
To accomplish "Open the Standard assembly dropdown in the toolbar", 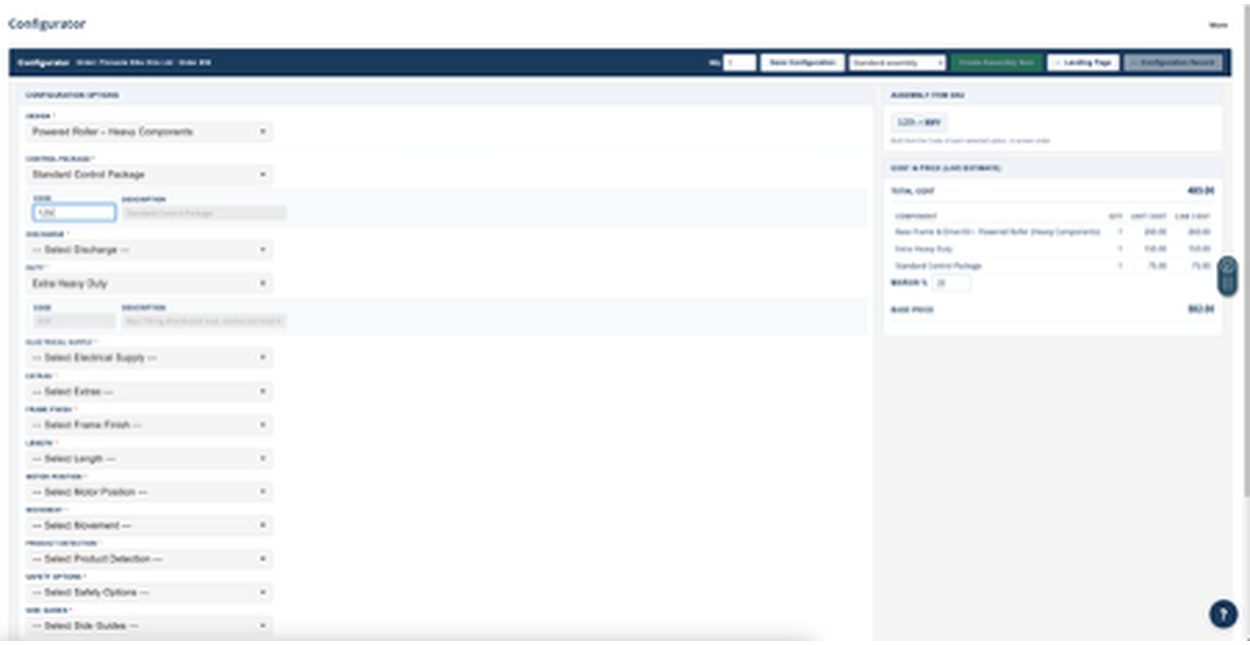I will point(897,62).
